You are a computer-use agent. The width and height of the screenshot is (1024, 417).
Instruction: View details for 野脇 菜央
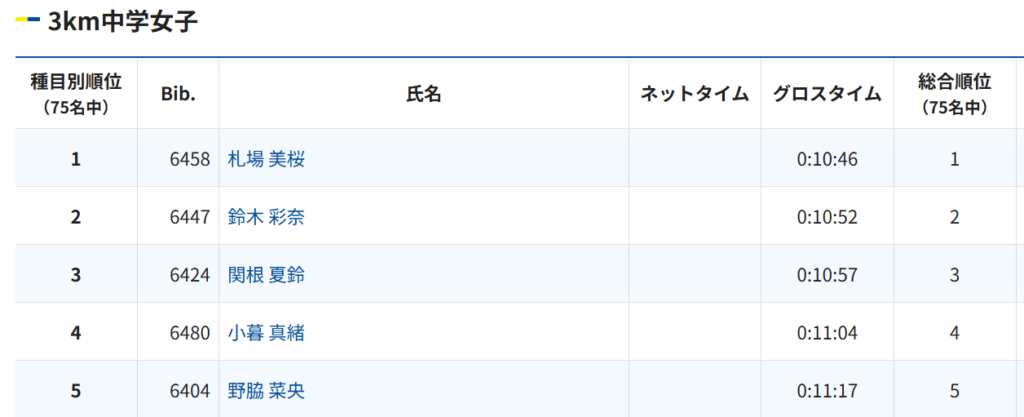(x=266, y=391)
